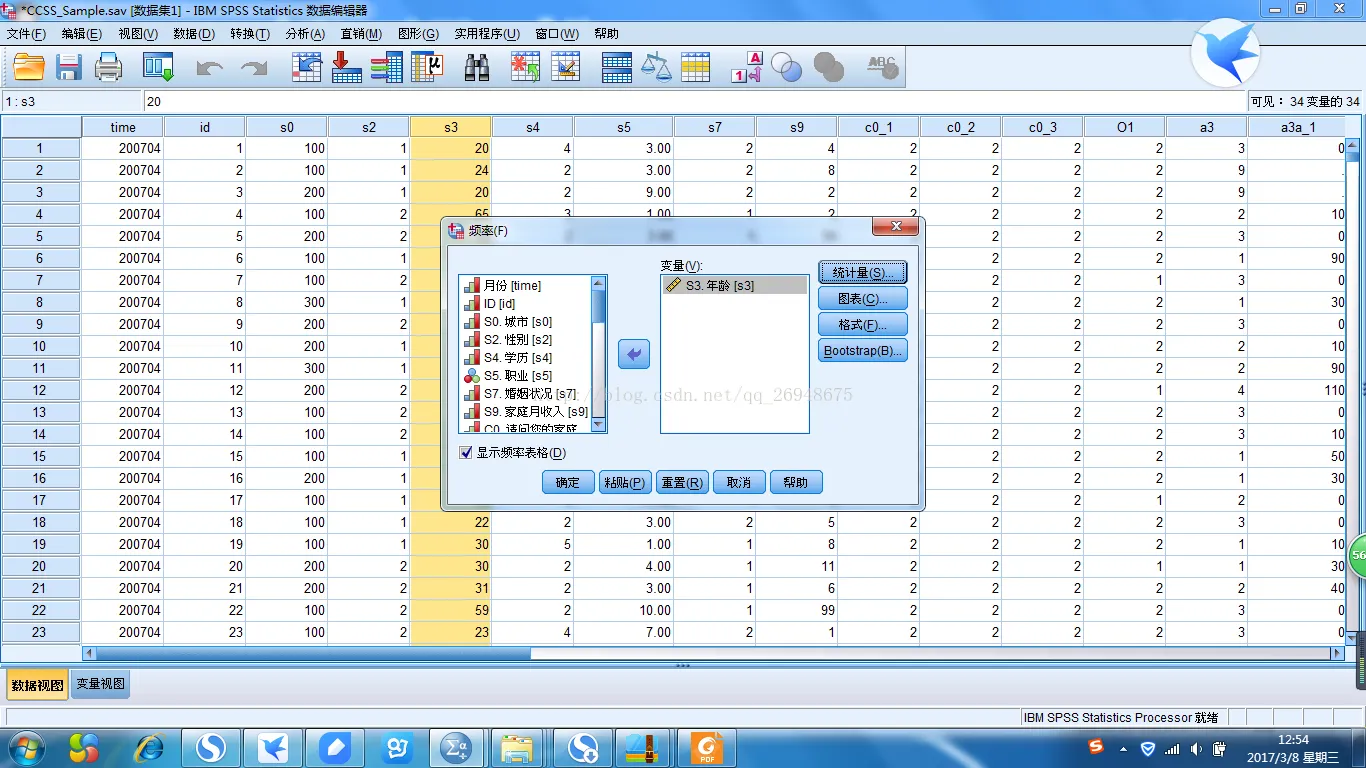The image size is (1366, 768).
Task: Click the 重置(R) button
Action: tap(682, 482)
